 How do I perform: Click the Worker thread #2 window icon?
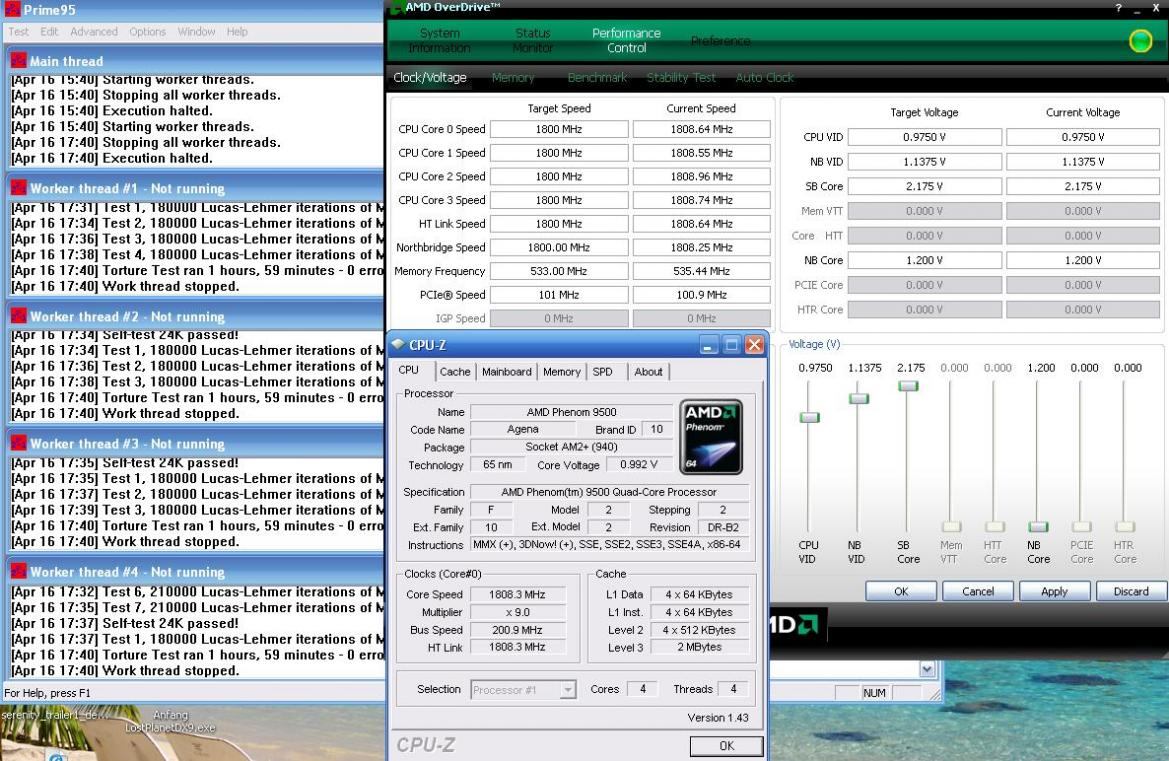19,316
